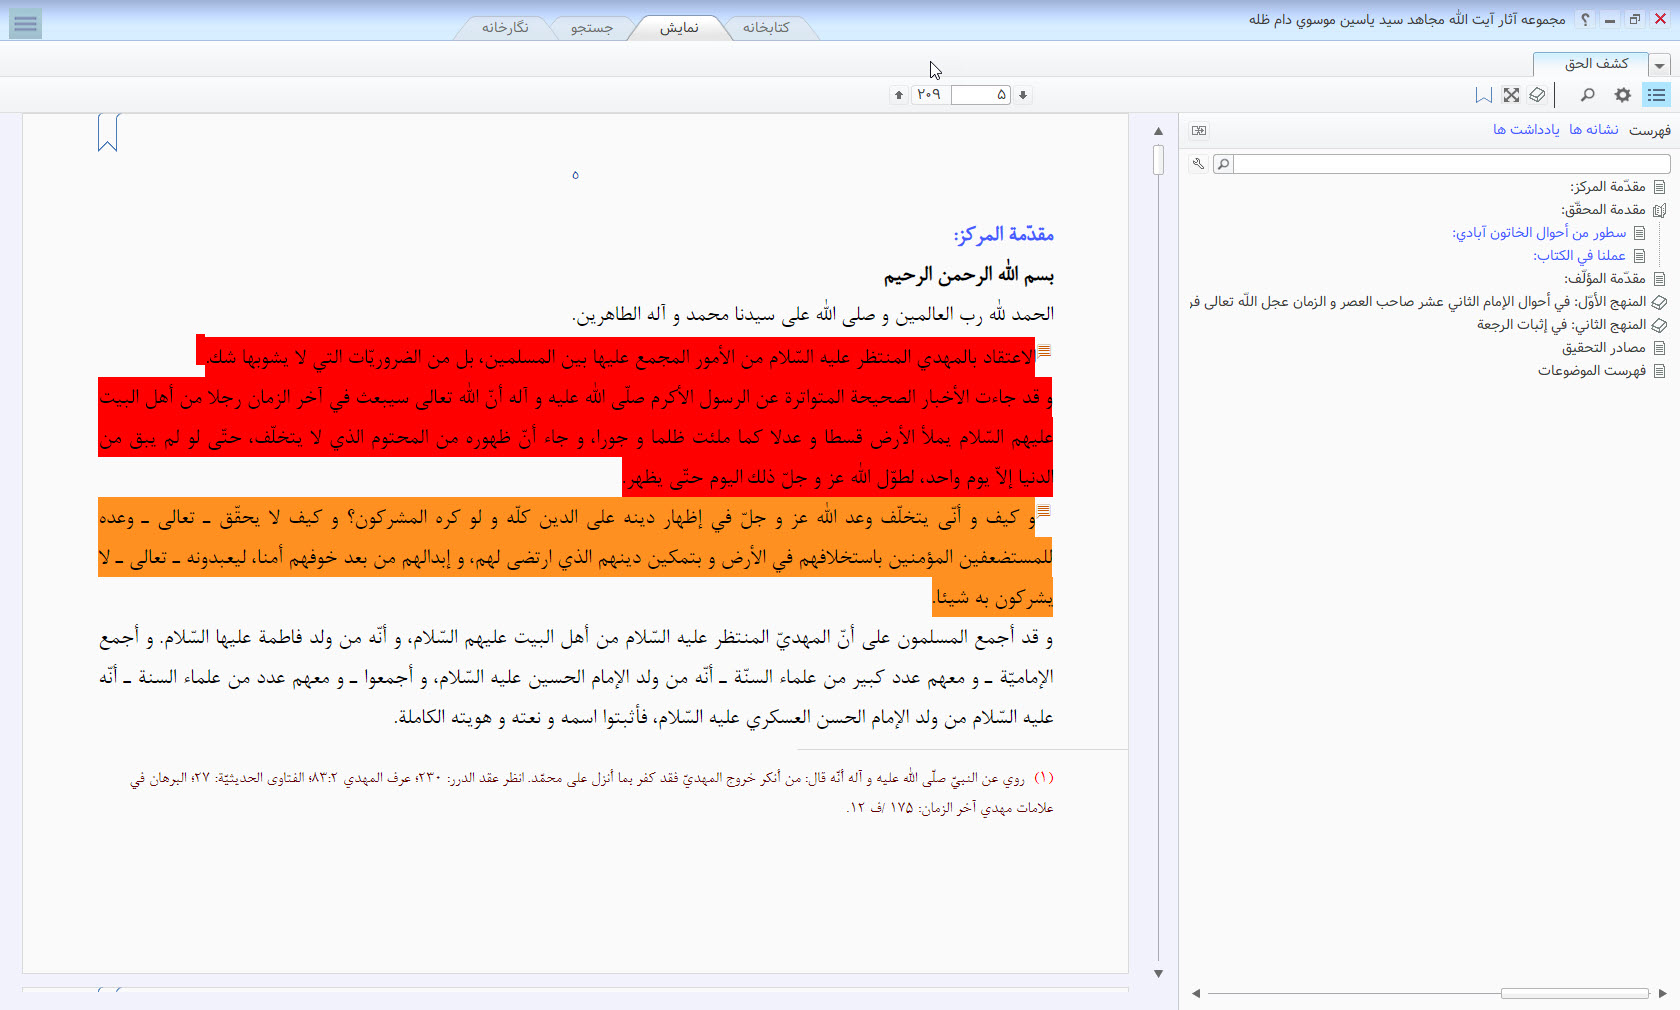Open the فهرست panel tab
Screen dimensions: 1680x1010
point(1650,130)
